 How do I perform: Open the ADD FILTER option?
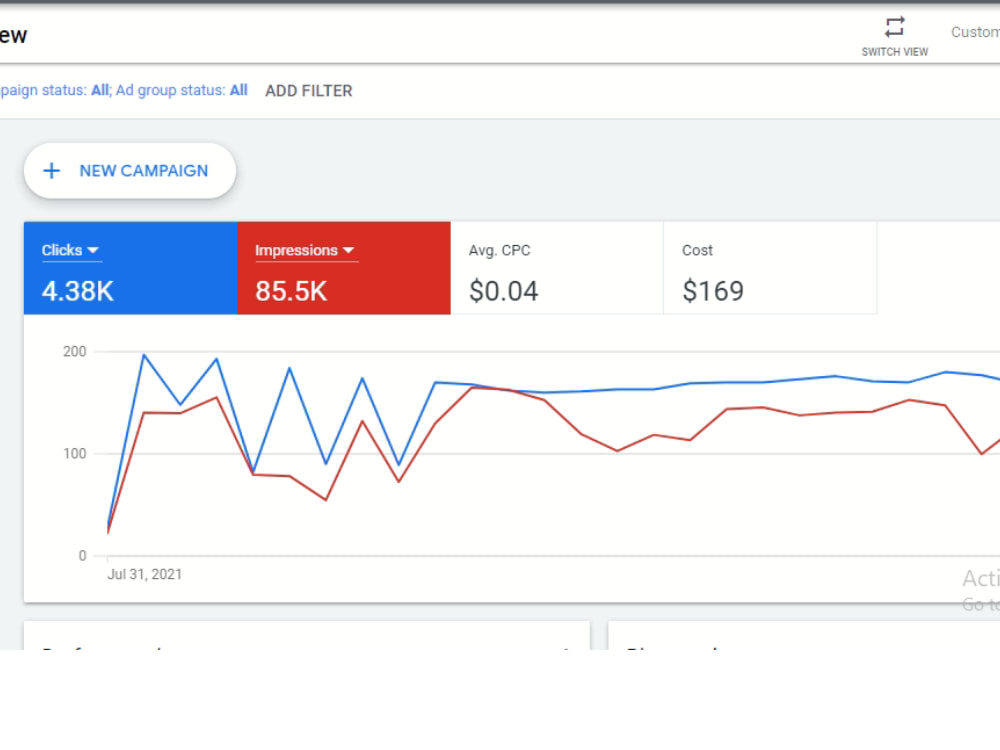coord(309,91)
